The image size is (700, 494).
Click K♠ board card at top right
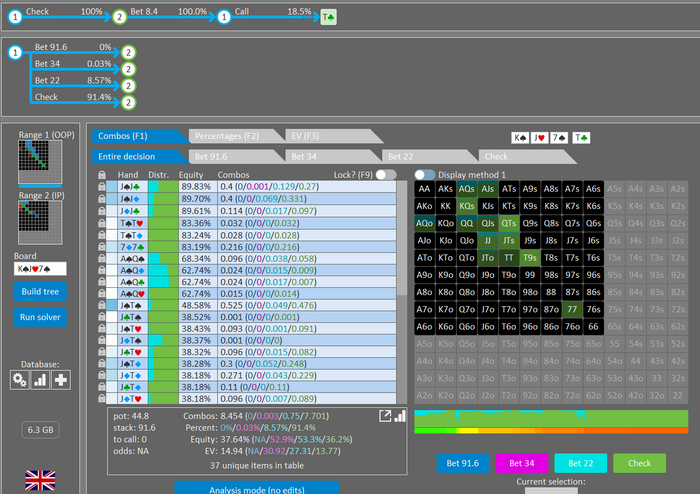coord(520,138)
